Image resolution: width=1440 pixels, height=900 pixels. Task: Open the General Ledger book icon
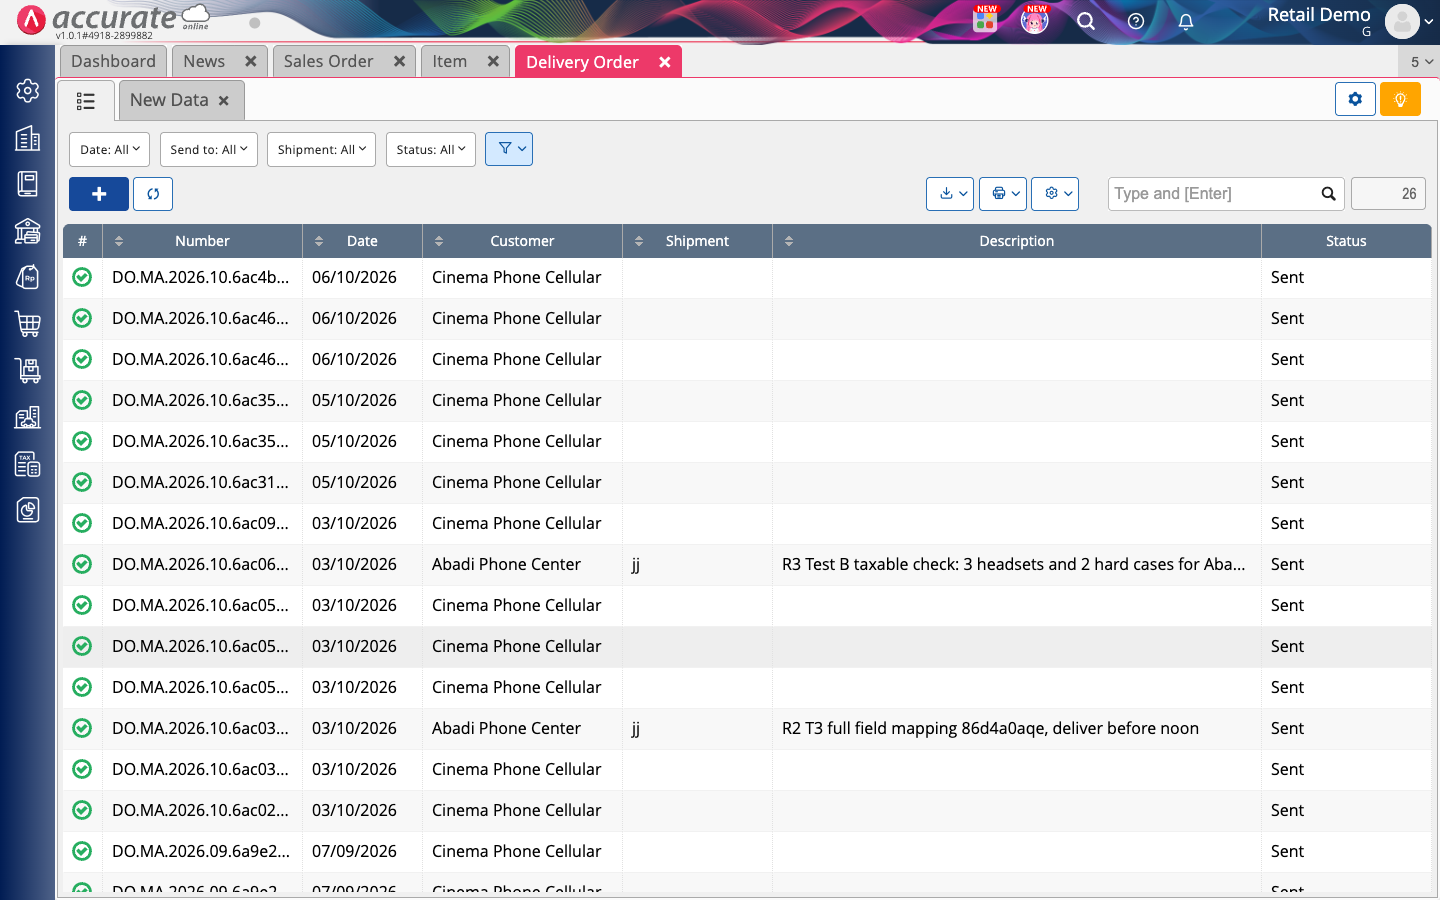[28, 184]
